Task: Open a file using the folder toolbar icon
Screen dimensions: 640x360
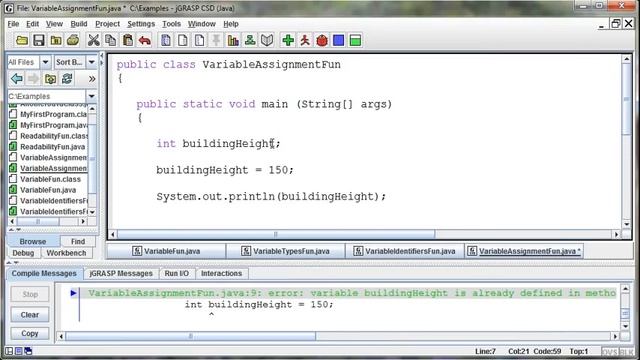Action: coord(22,40)
